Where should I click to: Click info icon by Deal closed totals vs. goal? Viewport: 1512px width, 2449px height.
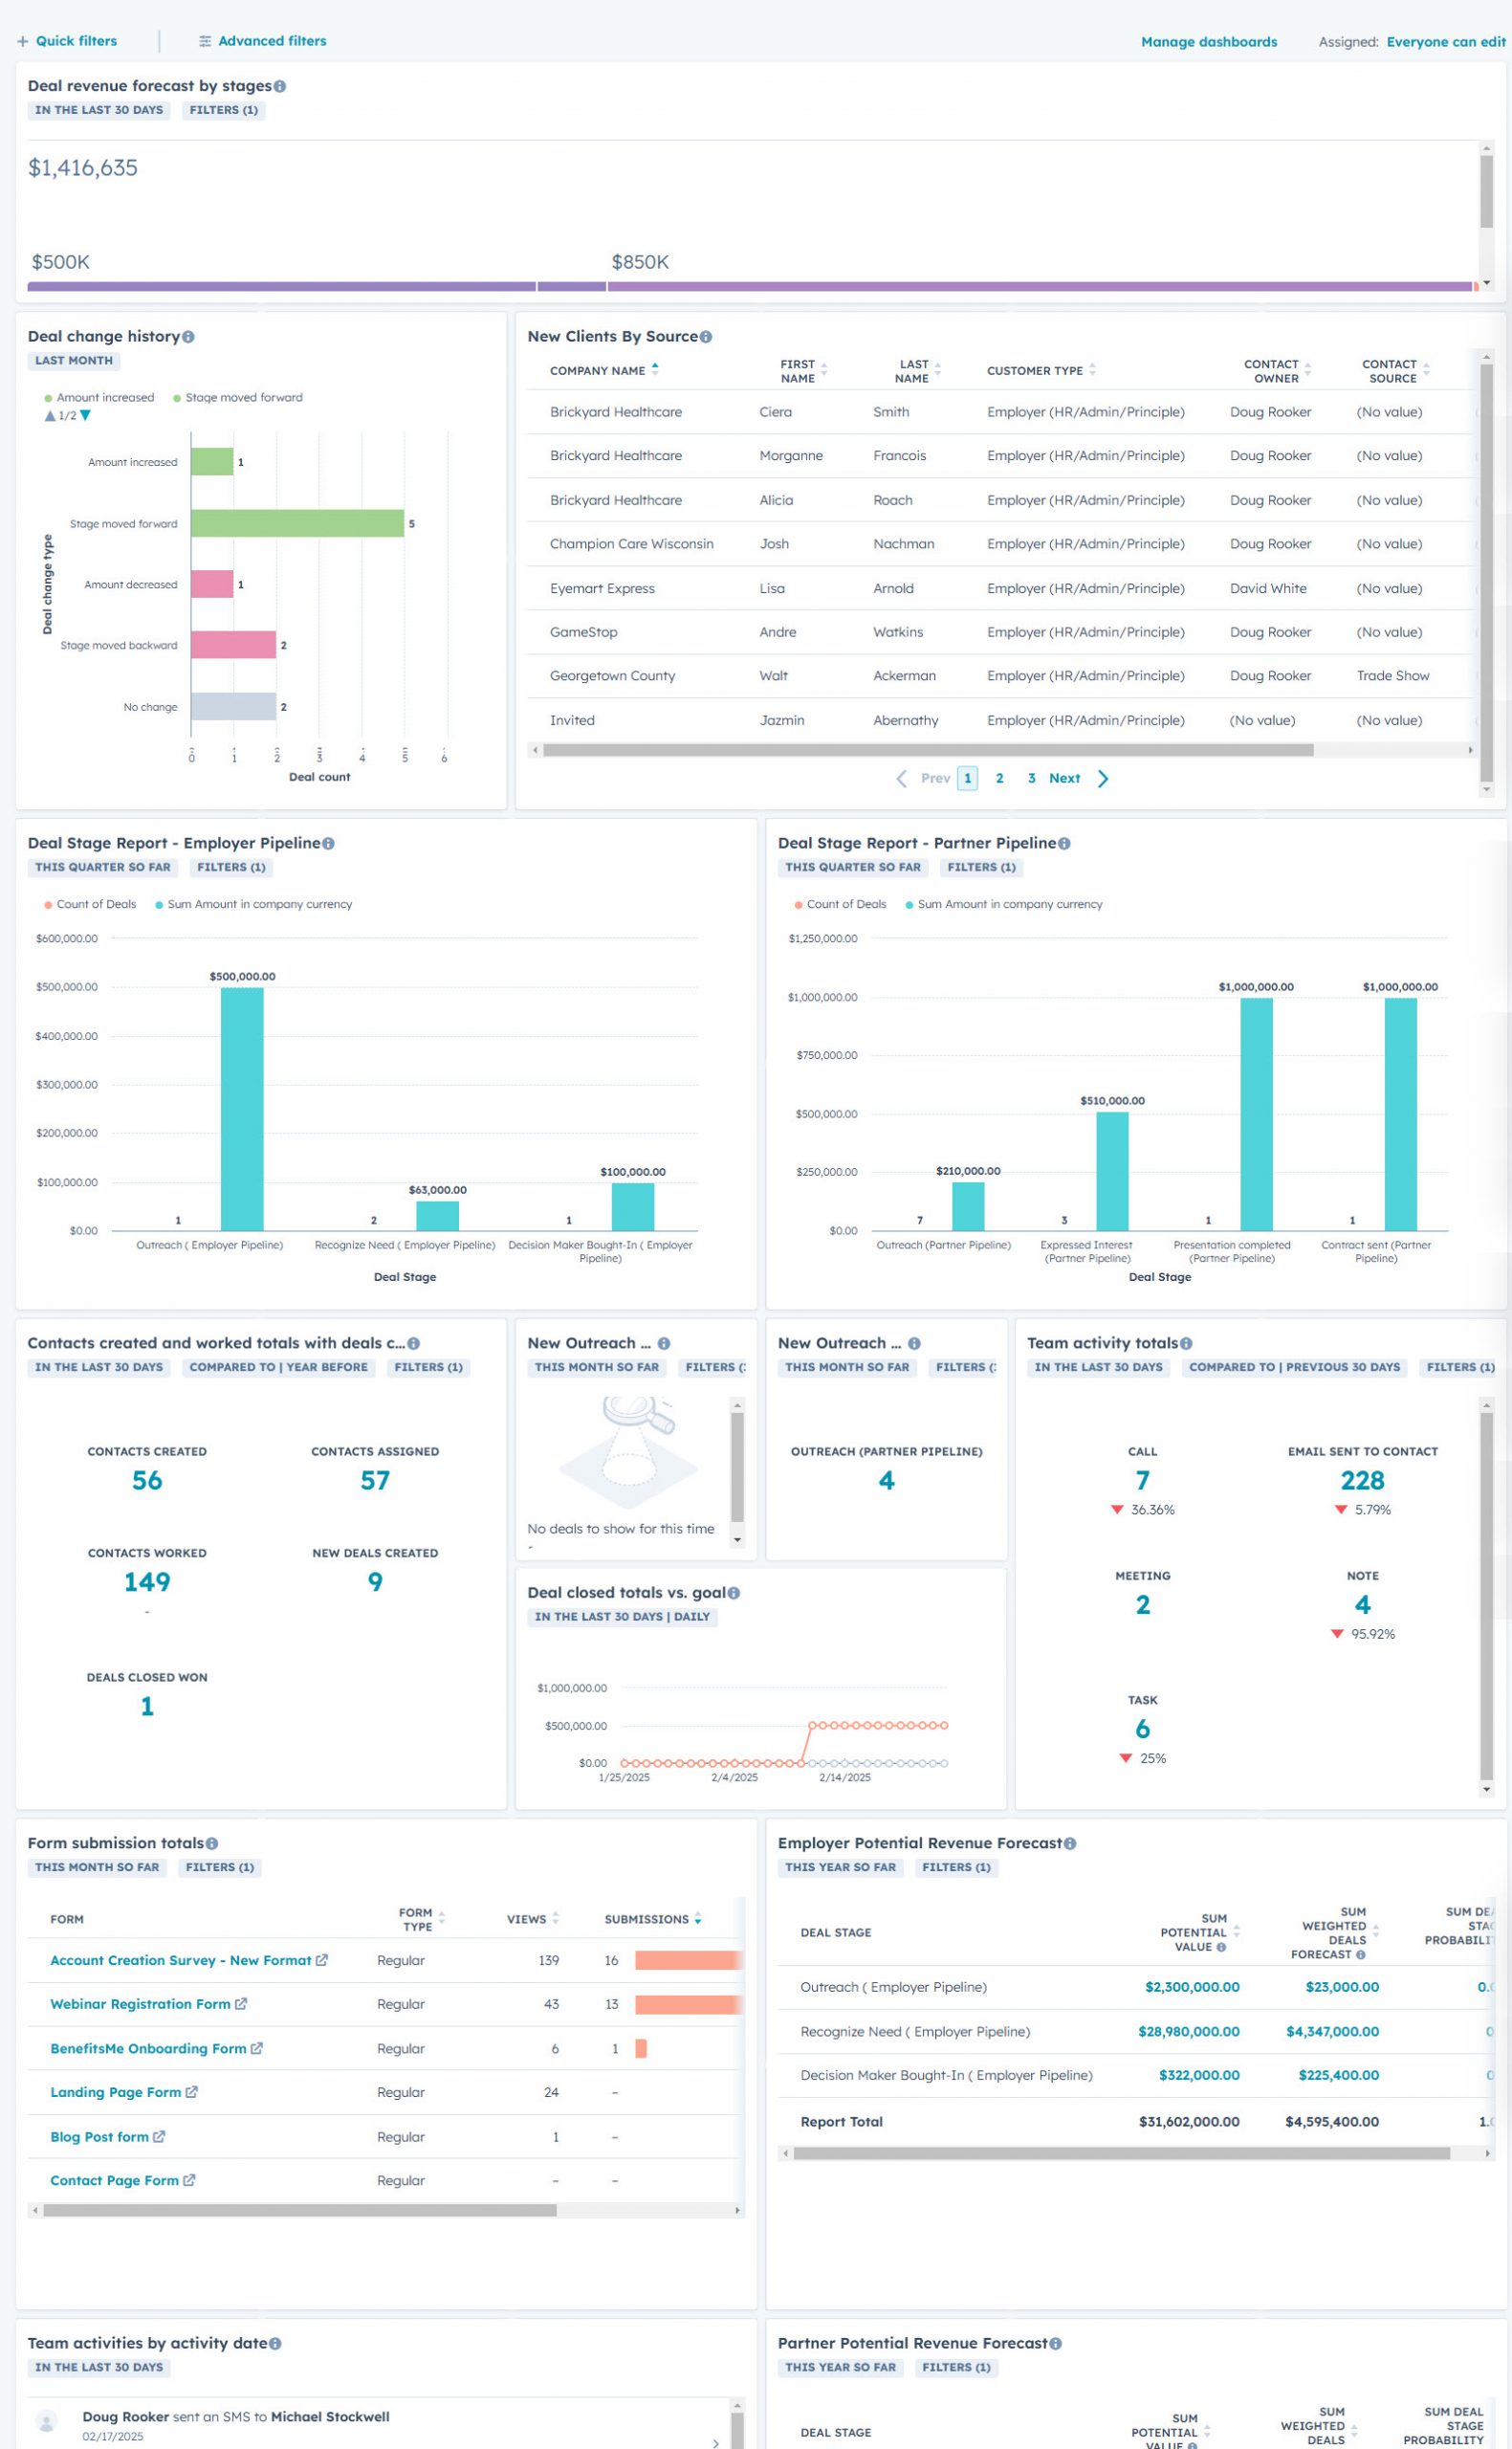click(734, 1593)
